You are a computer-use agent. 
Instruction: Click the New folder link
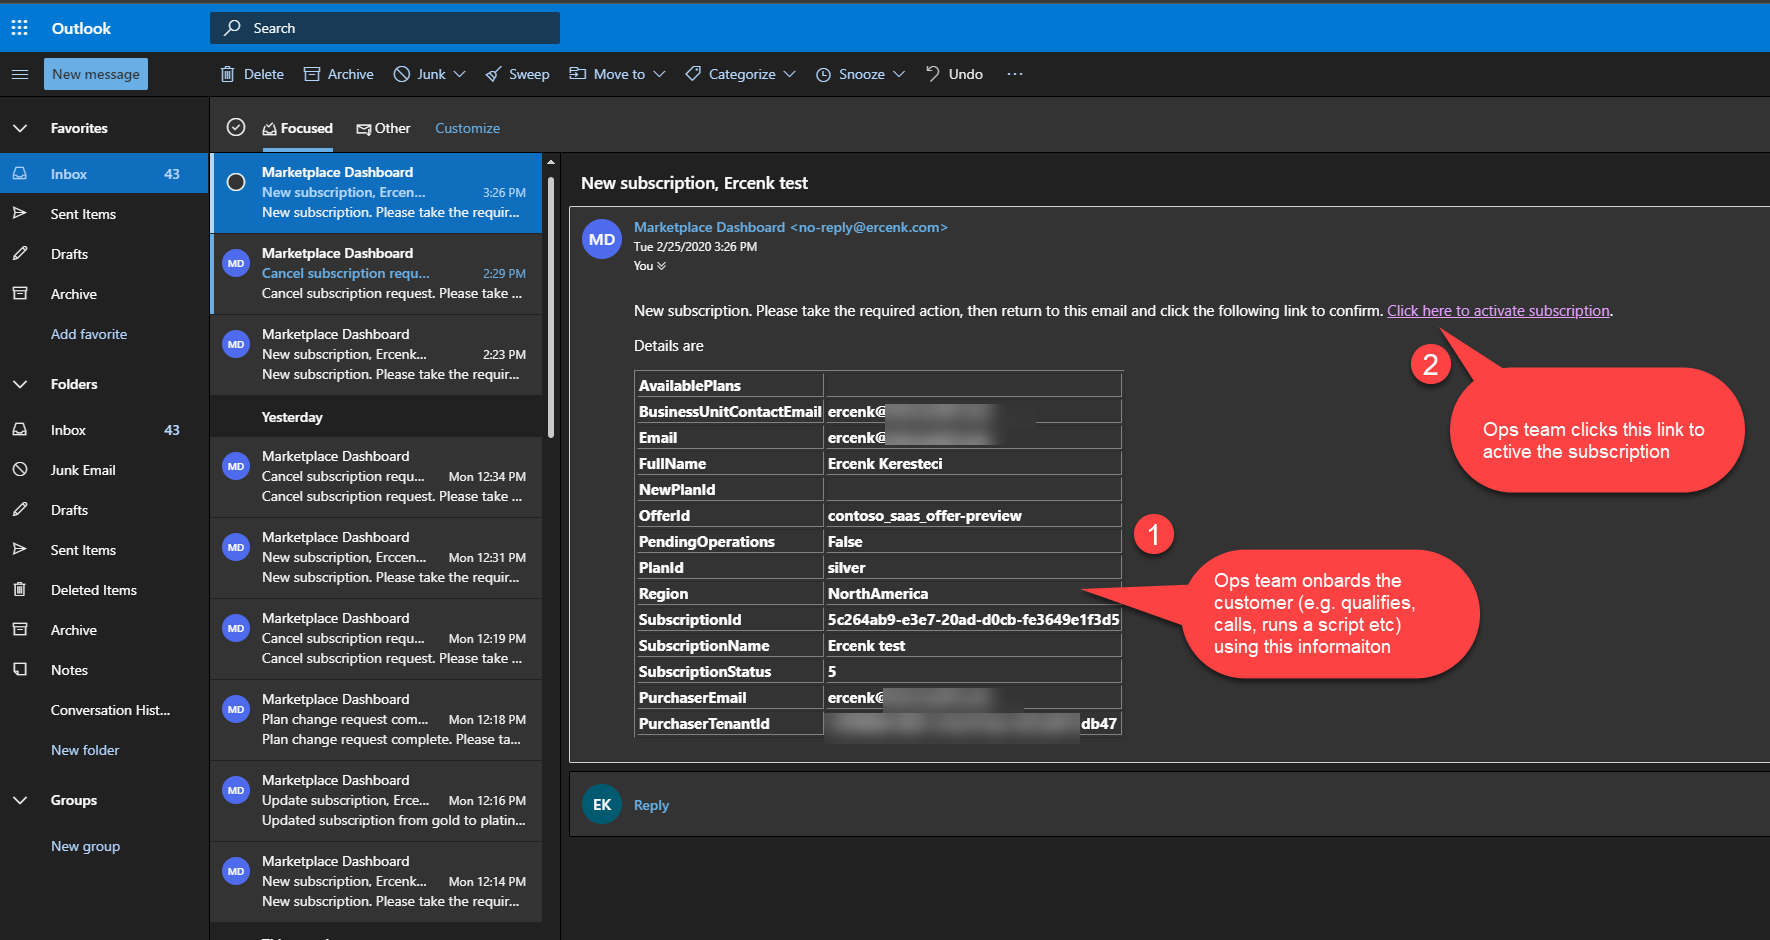85,750
